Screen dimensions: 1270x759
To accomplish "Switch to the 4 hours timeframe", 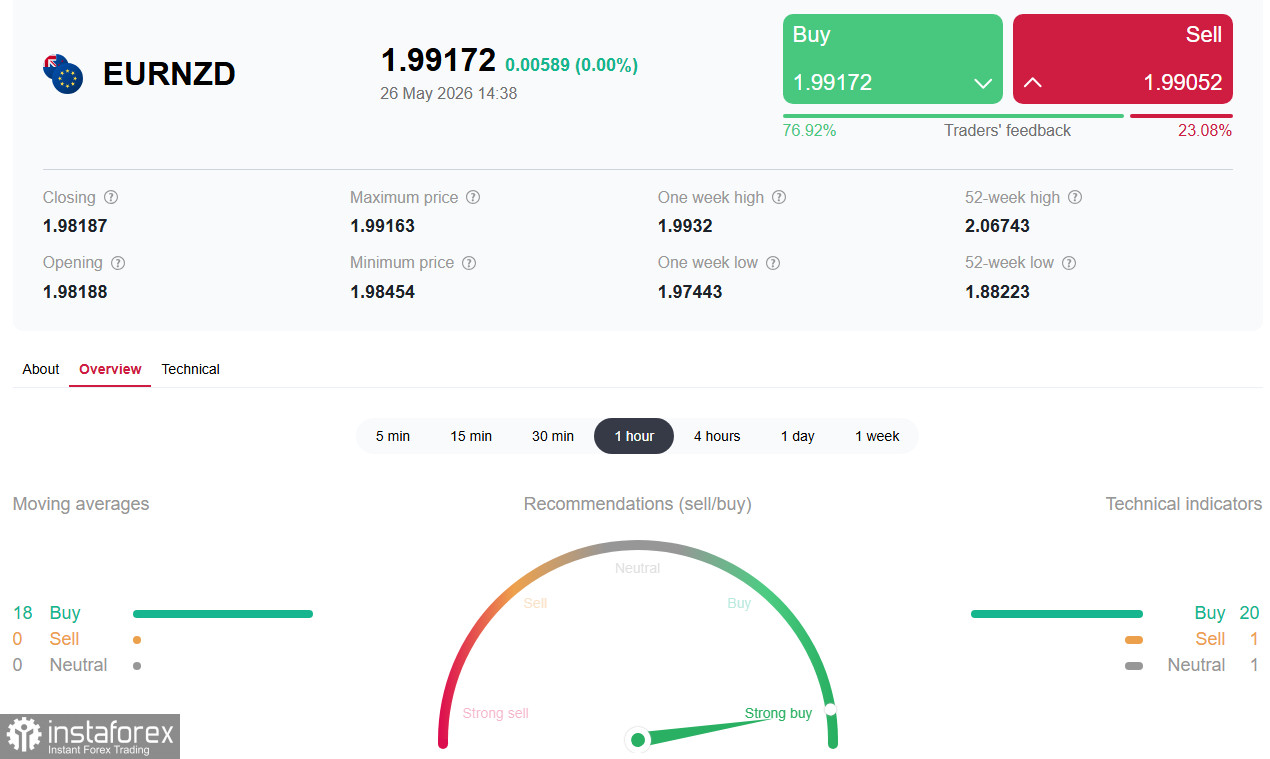I will pos(717,436).
